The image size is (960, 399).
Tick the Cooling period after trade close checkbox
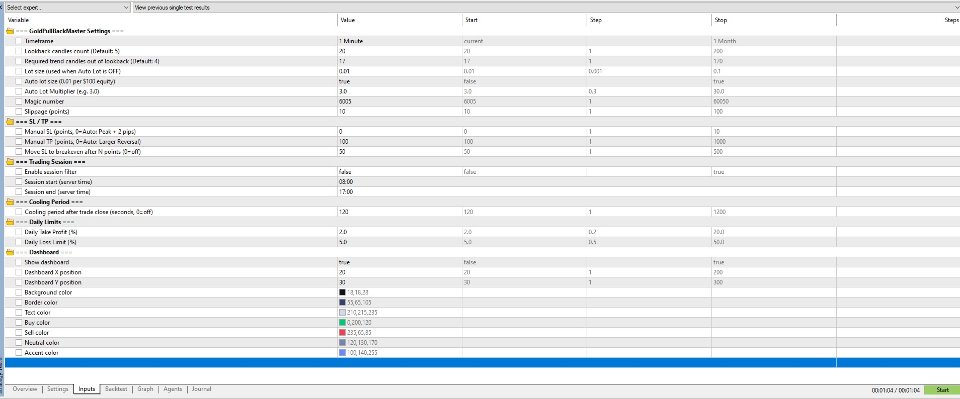pos(19,211)
